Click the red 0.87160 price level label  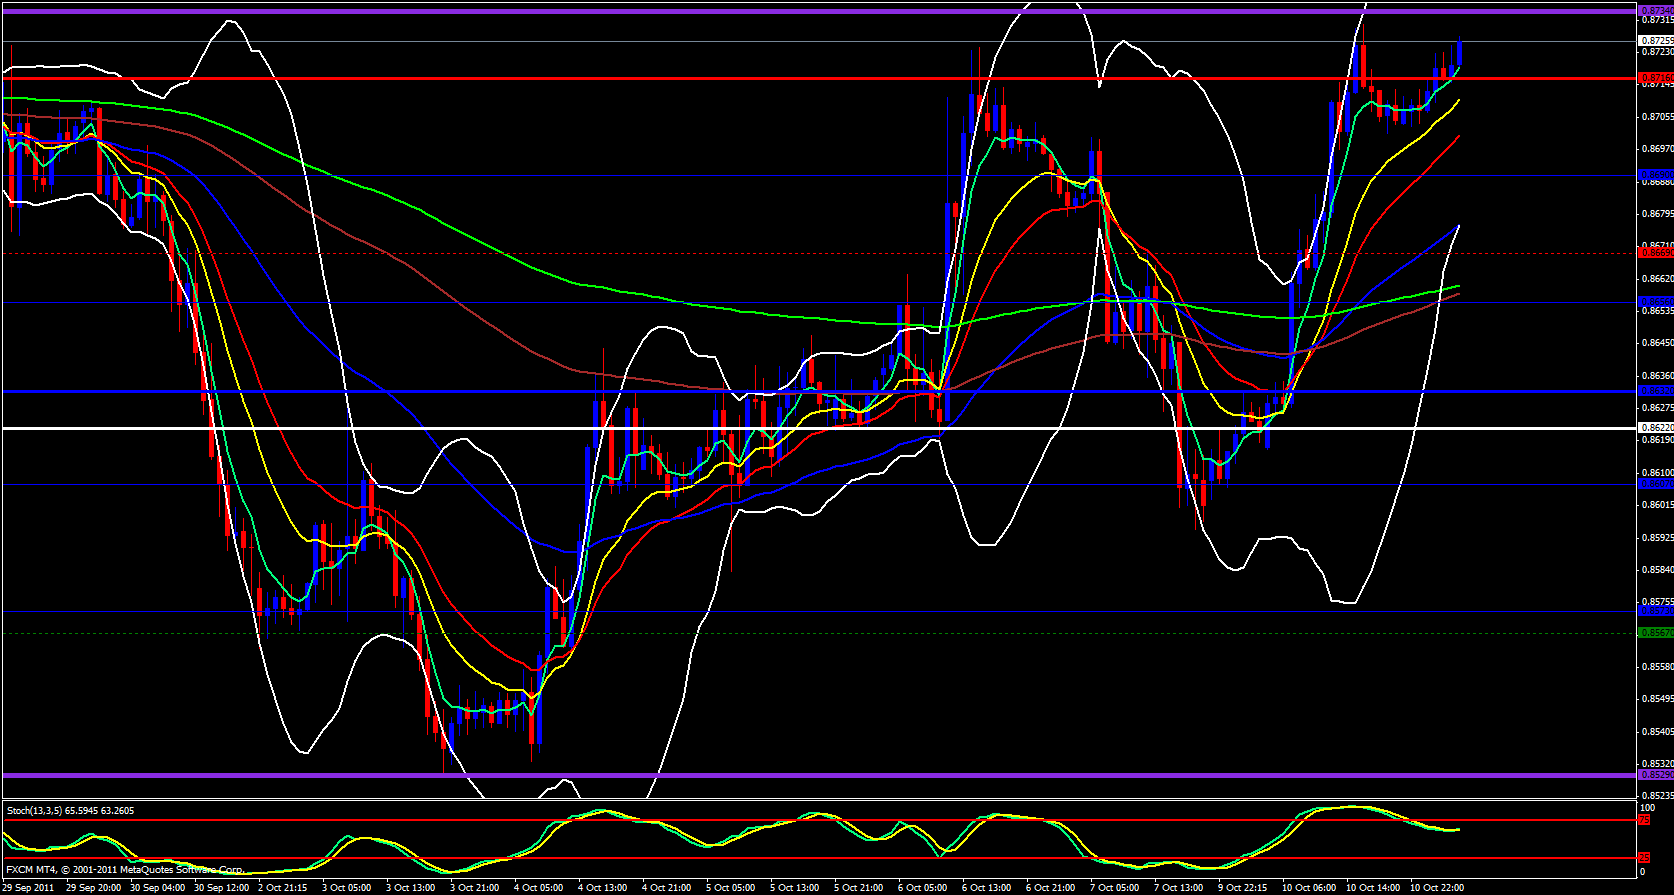[1655, 77]
